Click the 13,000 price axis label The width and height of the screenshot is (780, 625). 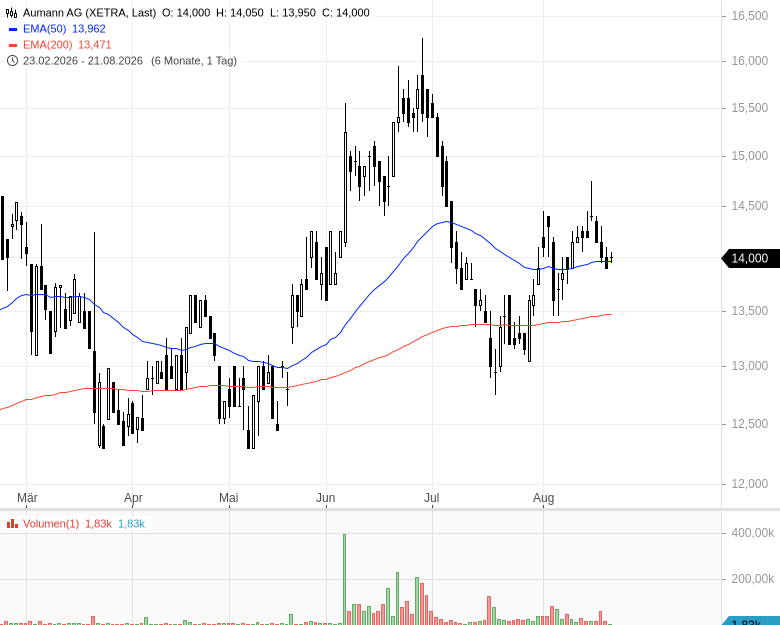(750, 366)
